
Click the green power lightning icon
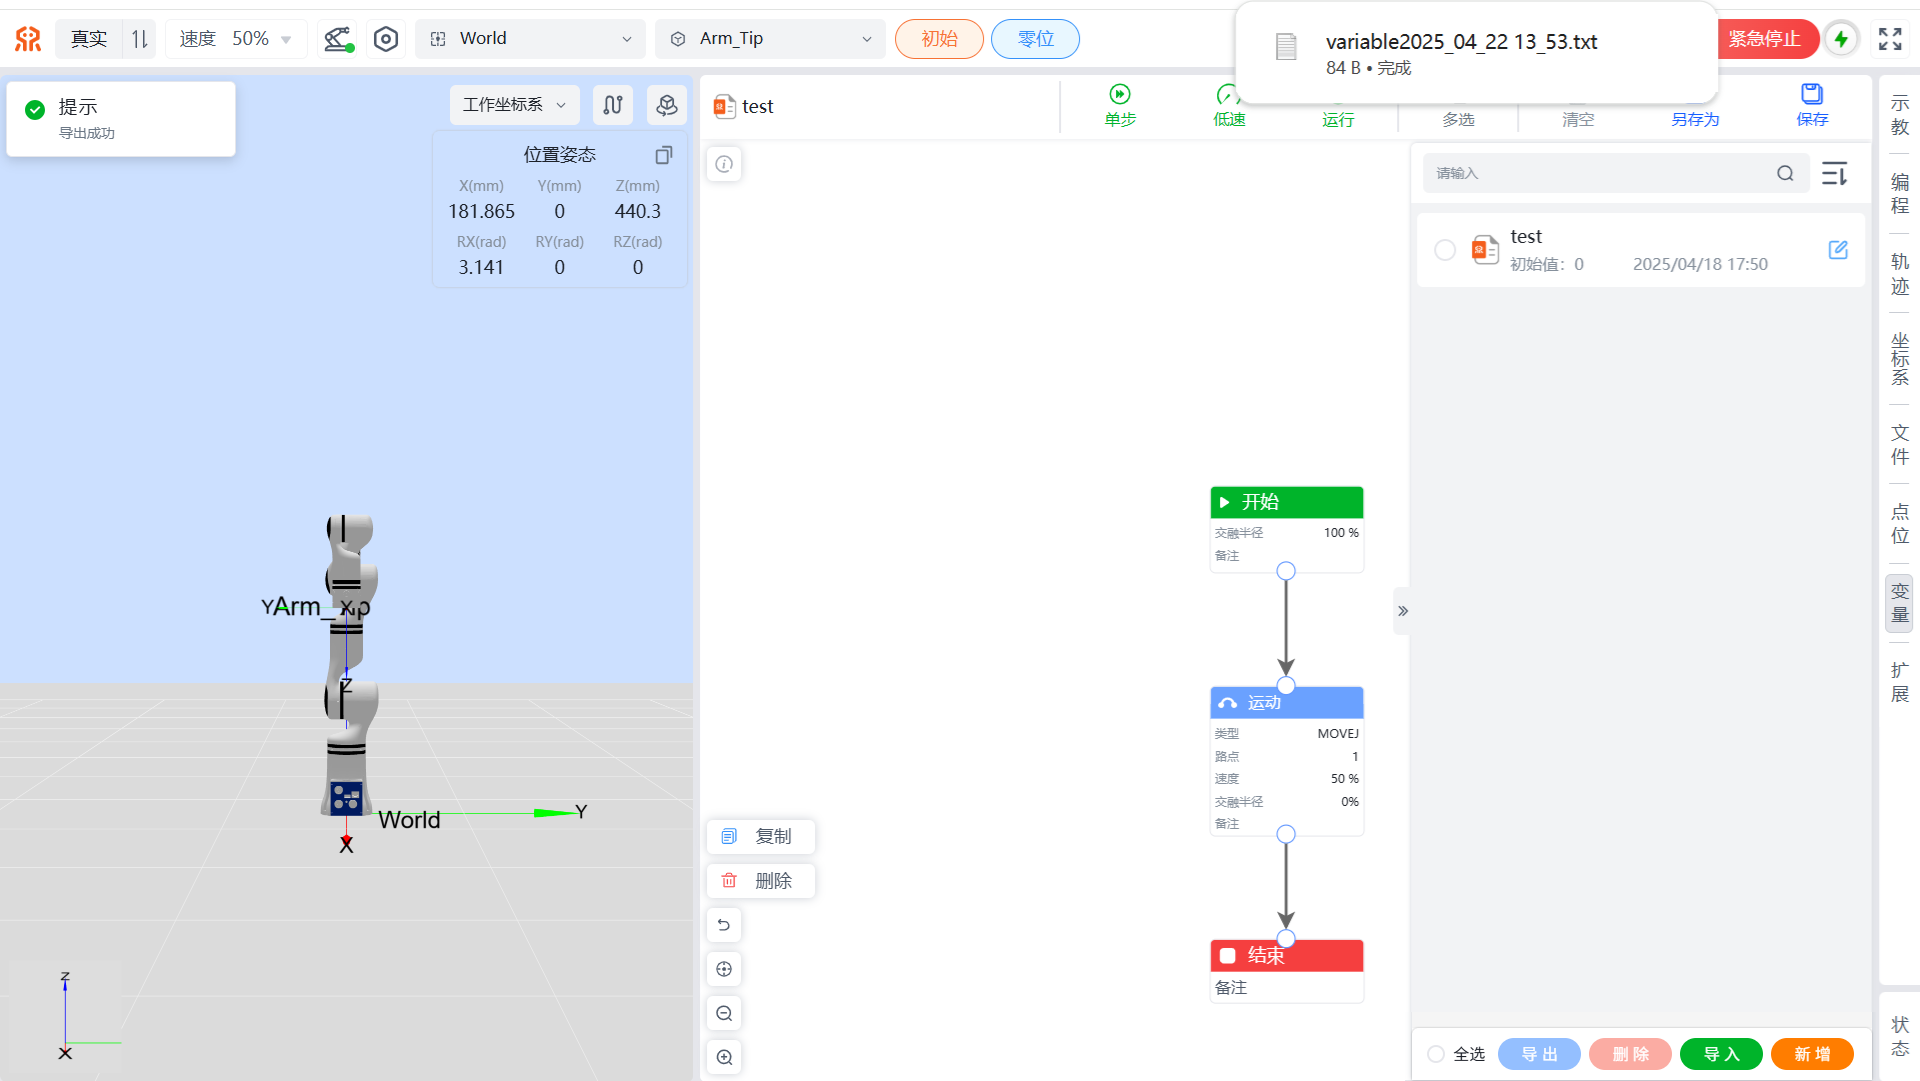click(1841, 39)
